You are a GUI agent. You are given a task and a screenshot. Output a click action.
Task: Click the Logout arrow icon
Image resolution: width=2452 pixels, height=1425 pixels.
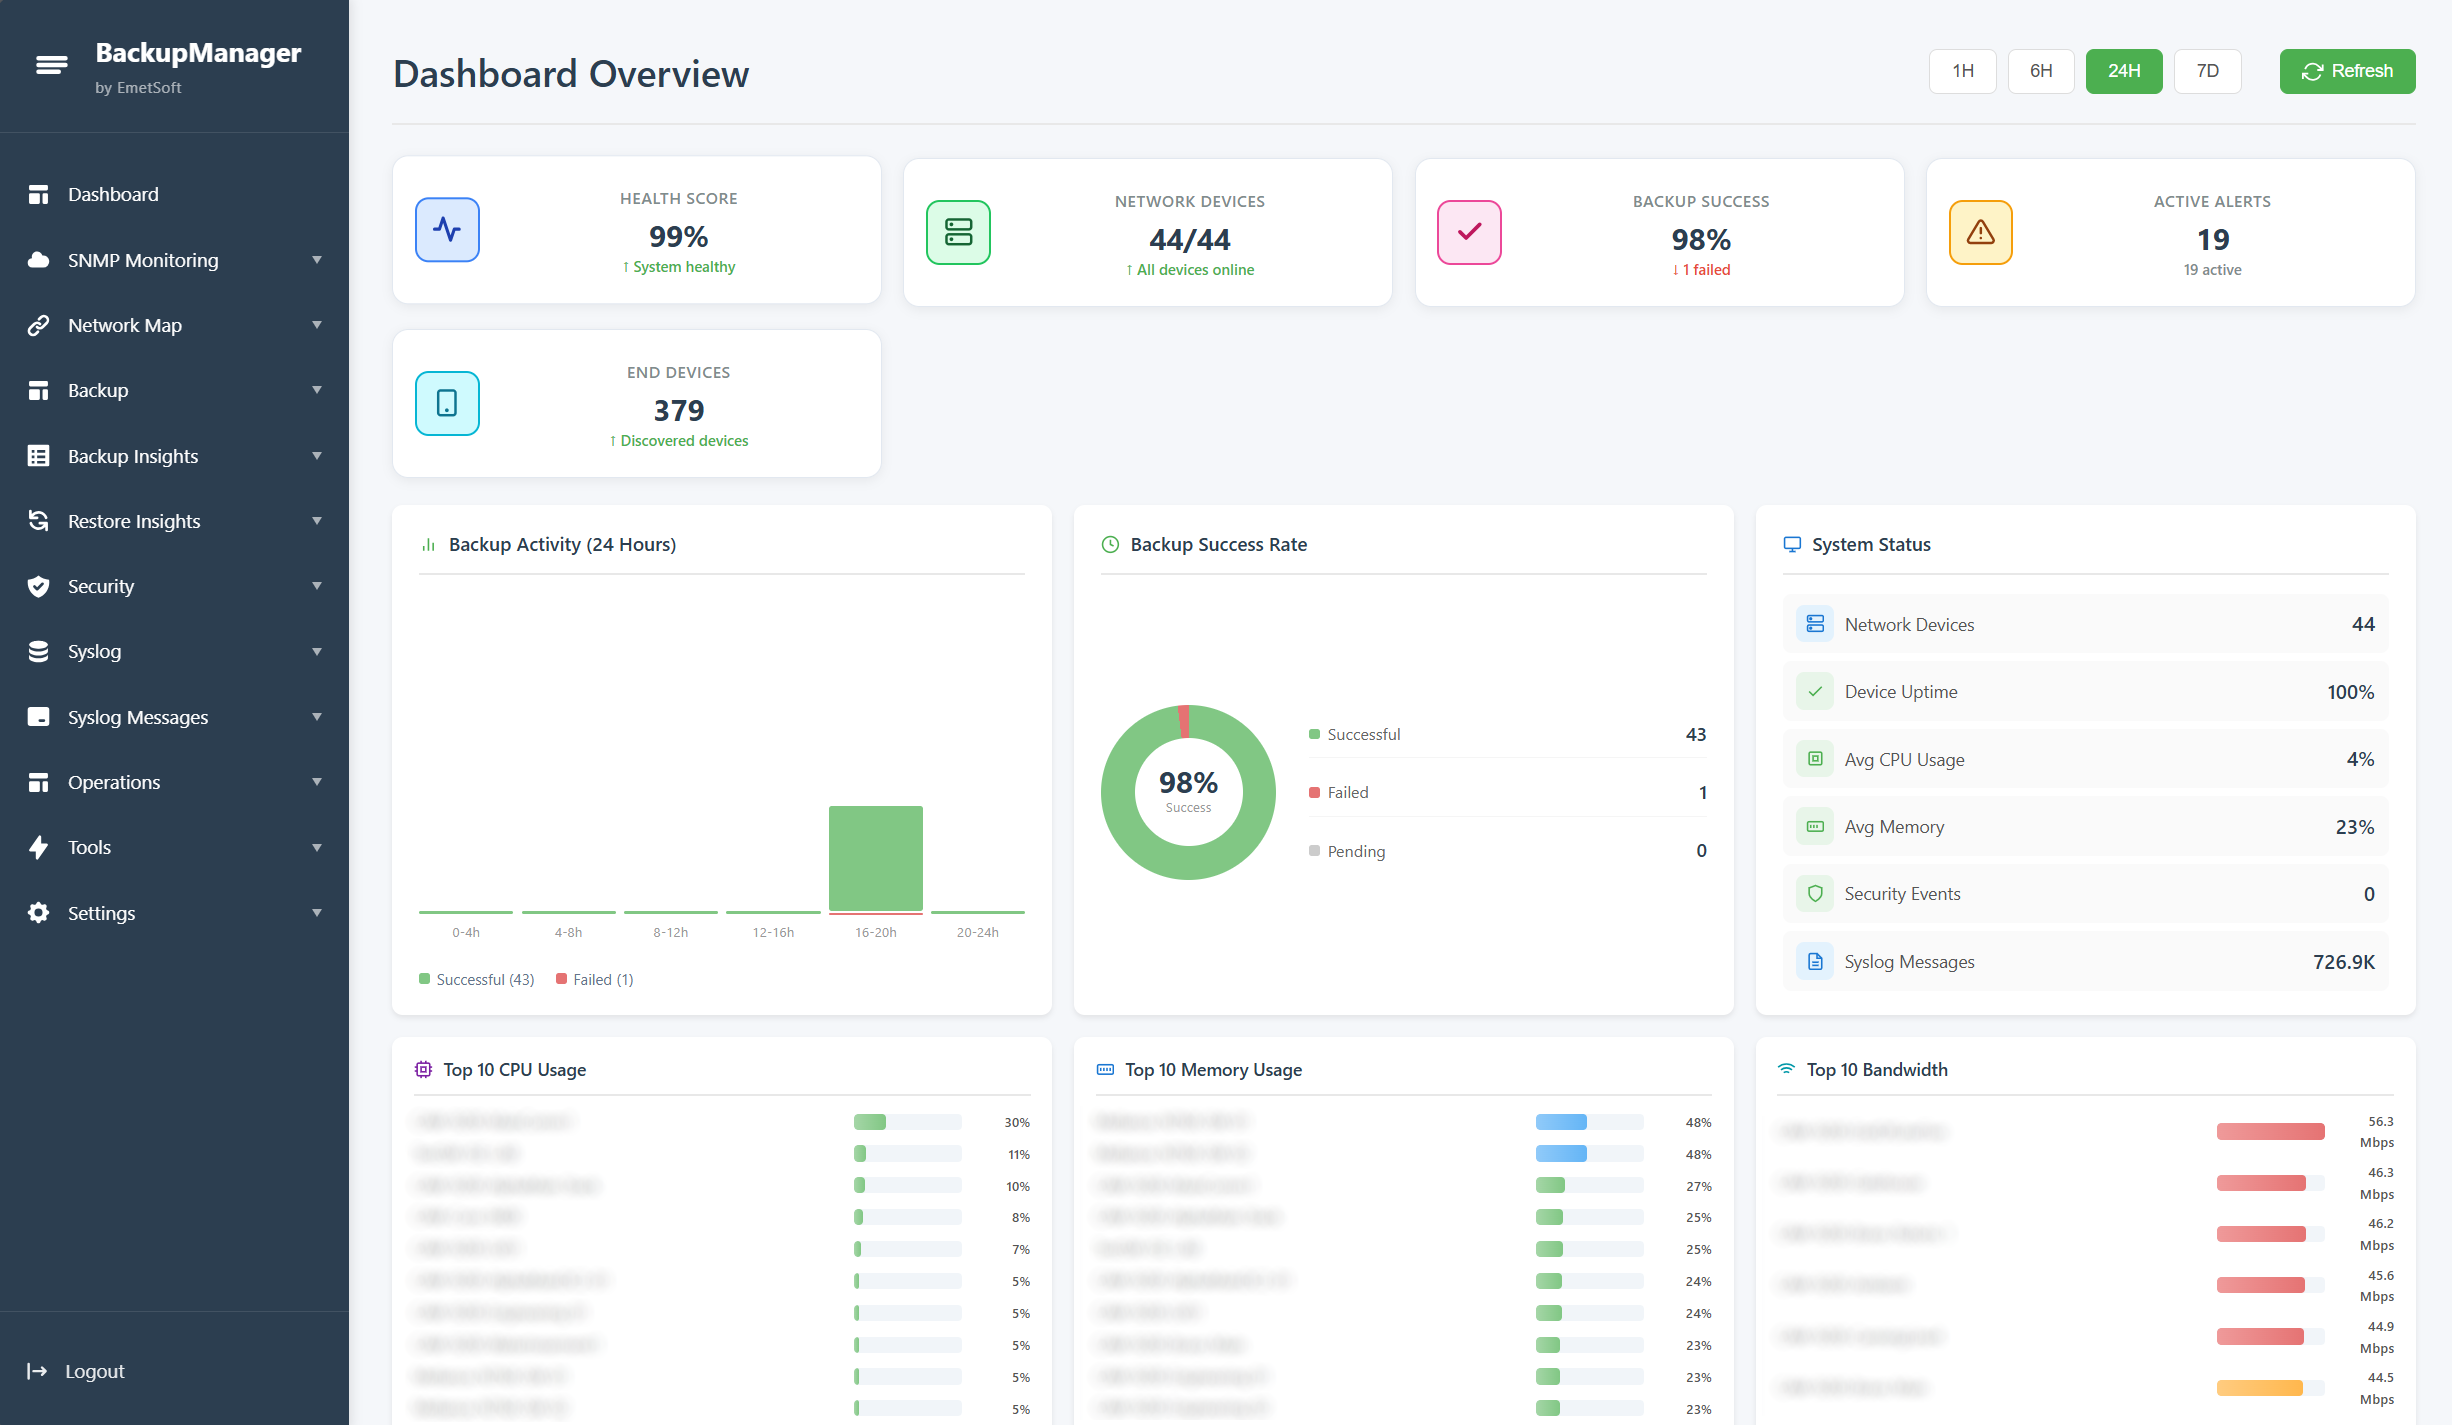[37, 1371]
